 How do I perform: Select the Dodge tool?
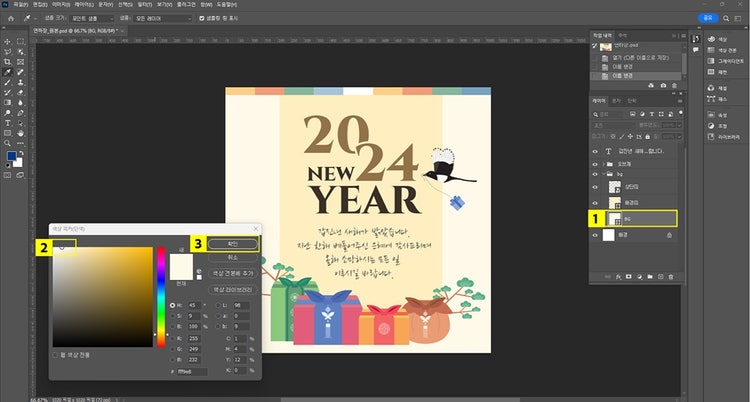[x=8, y=113]
